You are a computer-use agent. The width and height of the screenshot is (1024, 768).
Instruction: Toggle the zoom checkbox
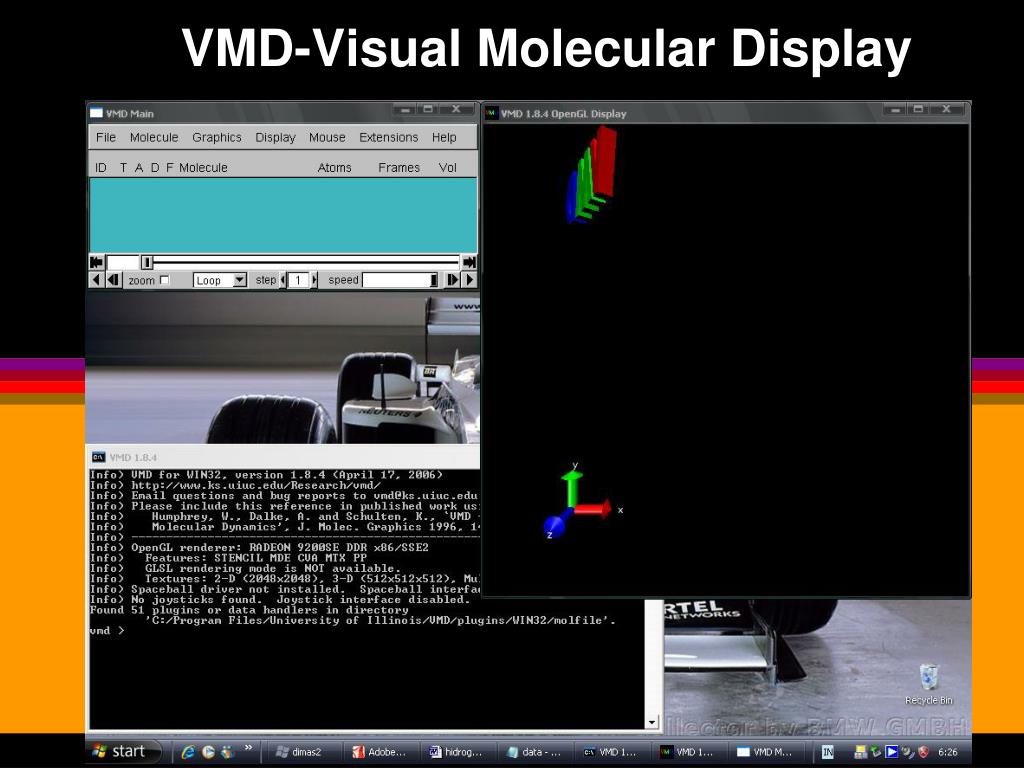click(x=165, y=280)
